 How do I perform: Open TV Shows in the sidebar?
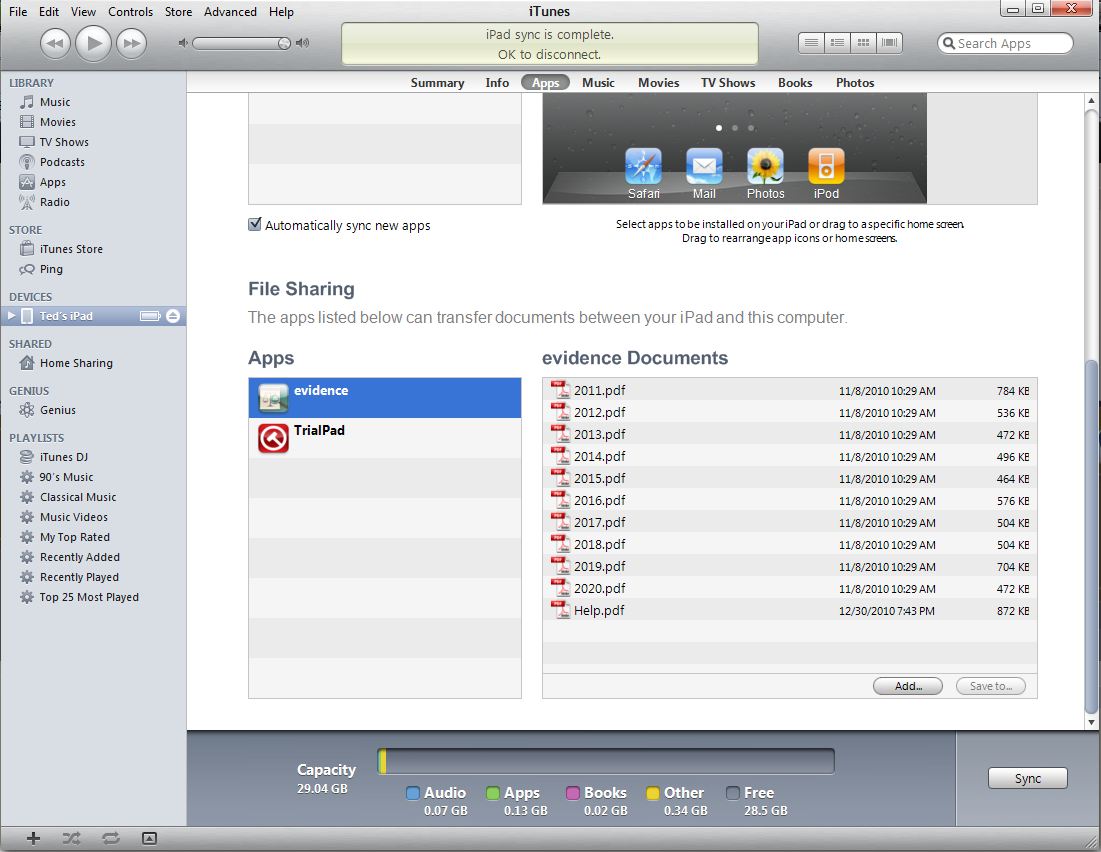pyautogui.click(x=64, y=142)
